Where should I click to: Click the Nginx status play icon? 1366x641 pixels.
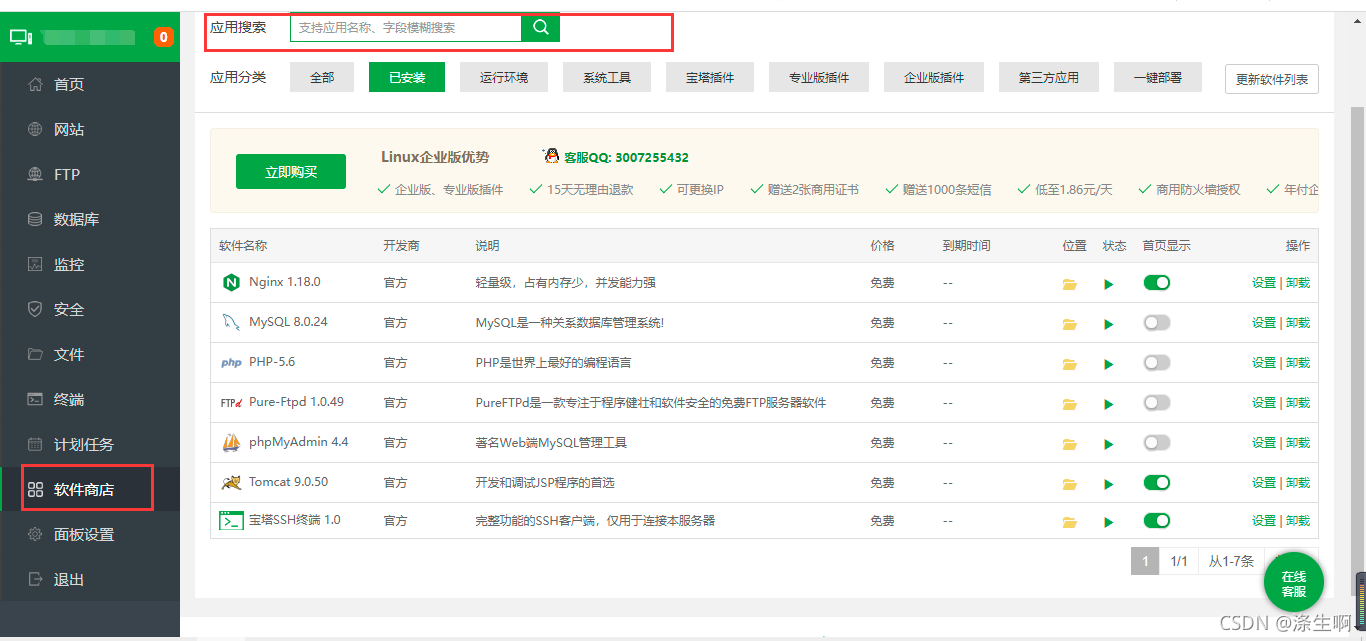tap(1108, 284)
